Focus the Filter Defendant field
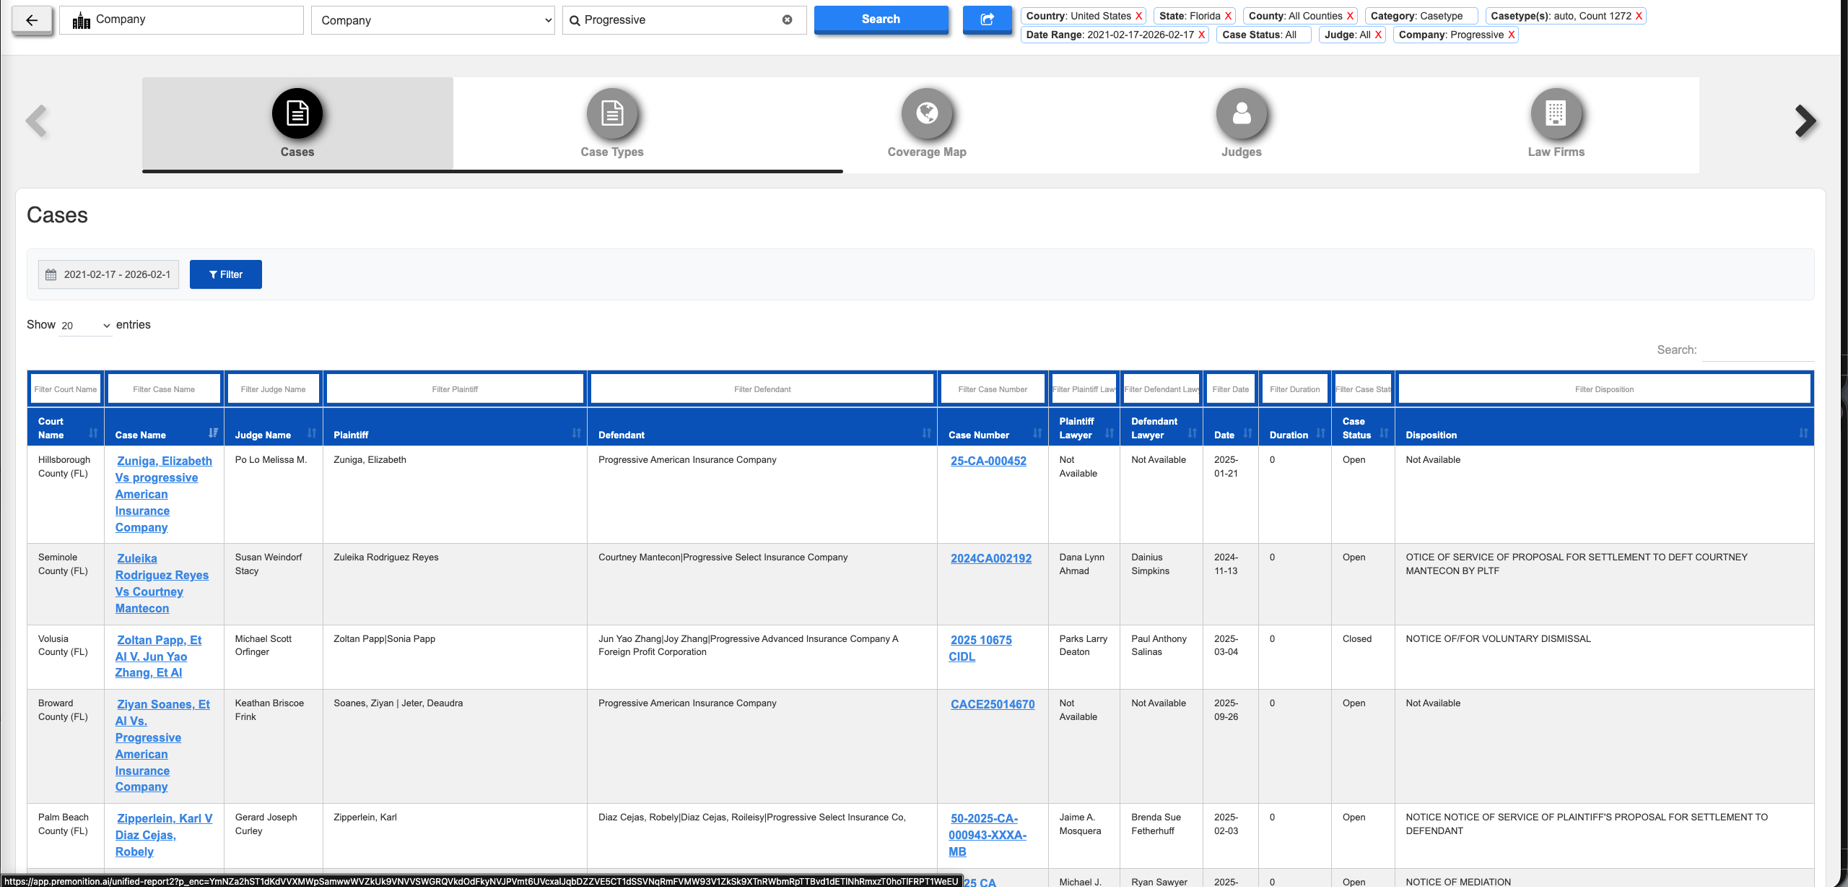The height and width of the screenshot is (887, 1848). coord(762,389)
